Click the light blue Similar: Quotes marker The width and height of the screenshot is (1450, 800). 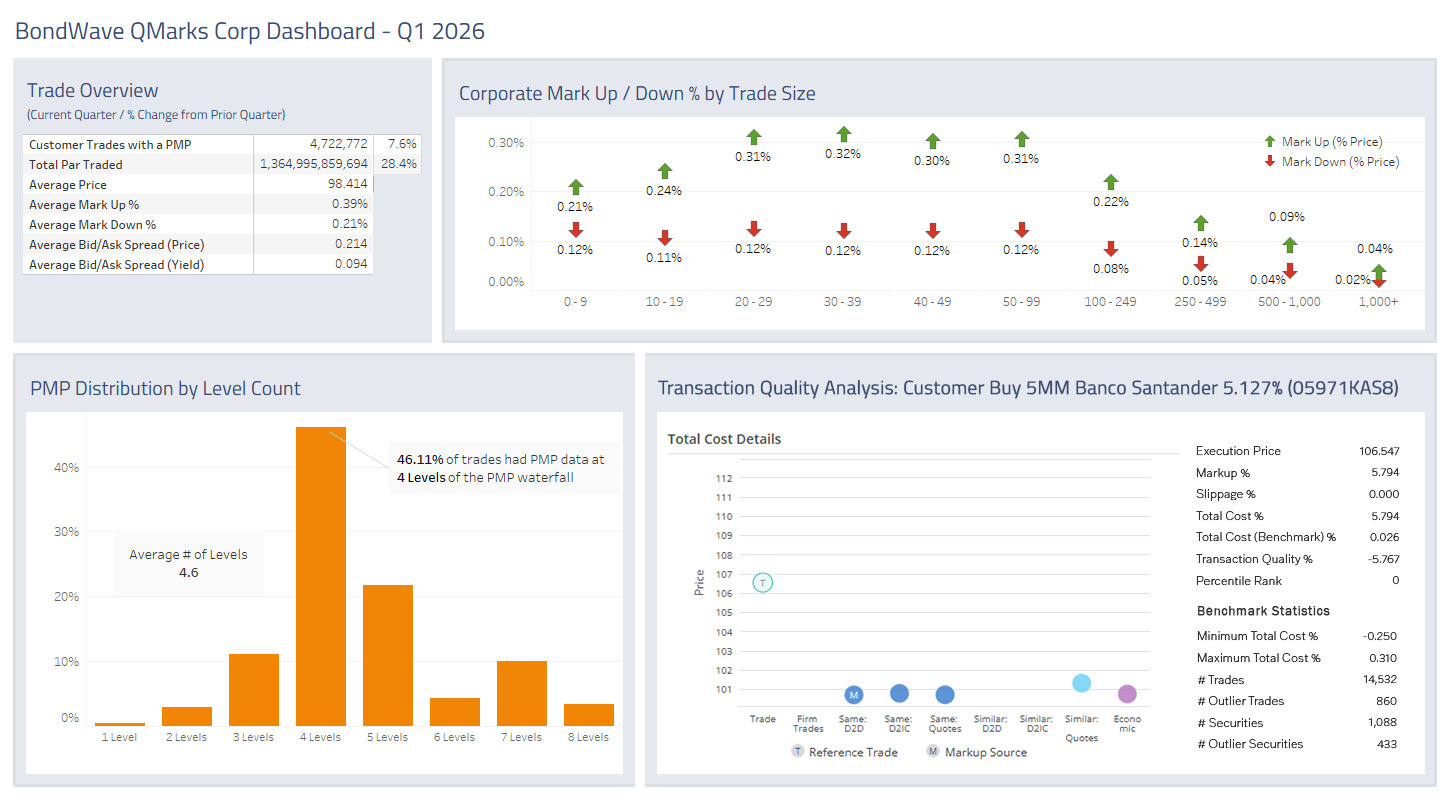[1081, 683]
